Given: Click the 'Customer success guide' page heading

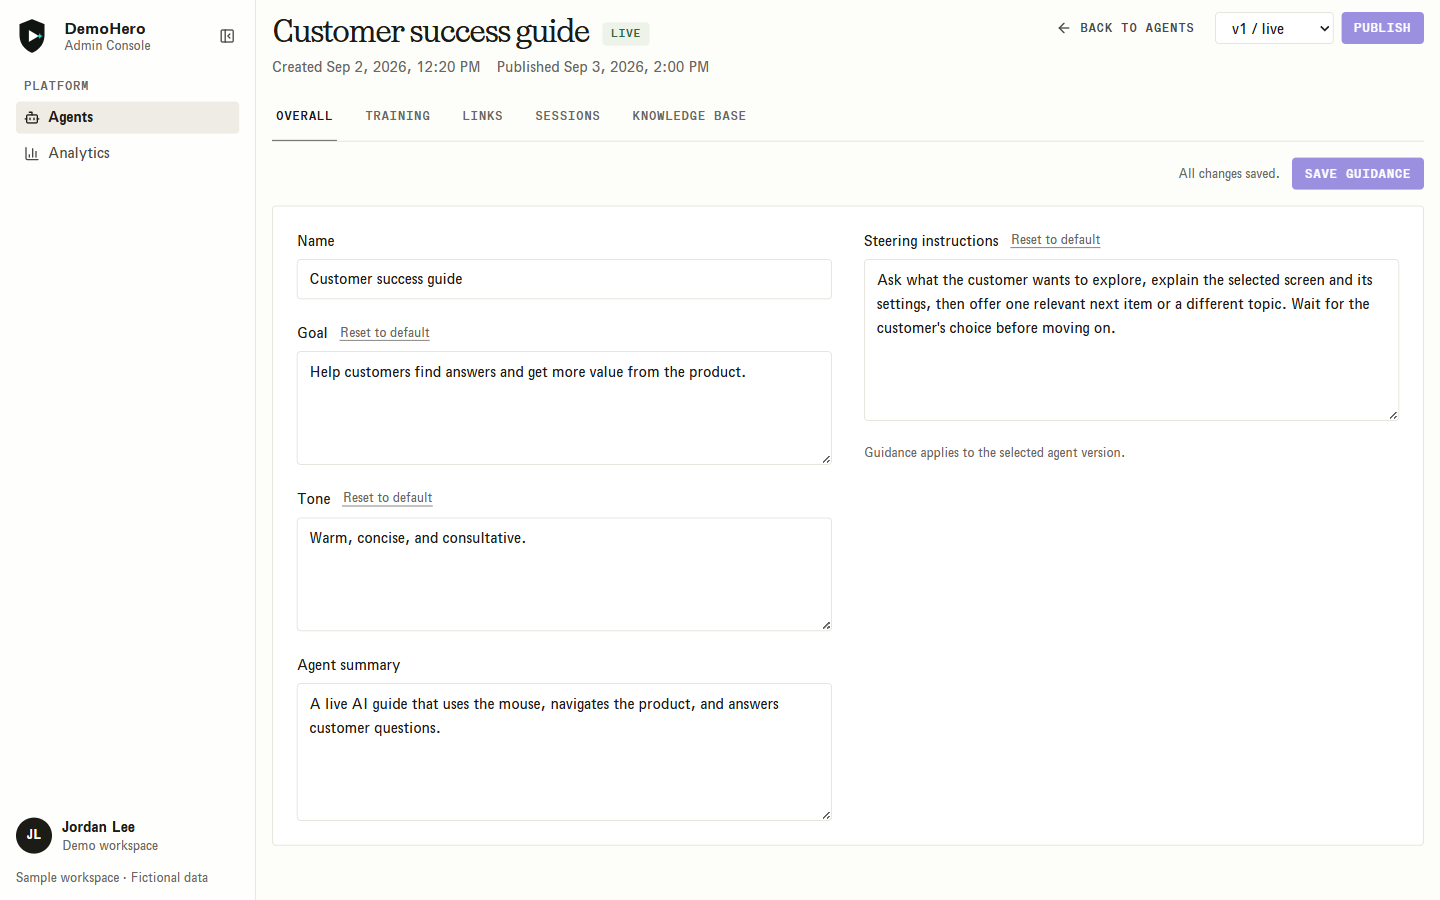Looking at the screenshot, I should click(x=431, y=32).
